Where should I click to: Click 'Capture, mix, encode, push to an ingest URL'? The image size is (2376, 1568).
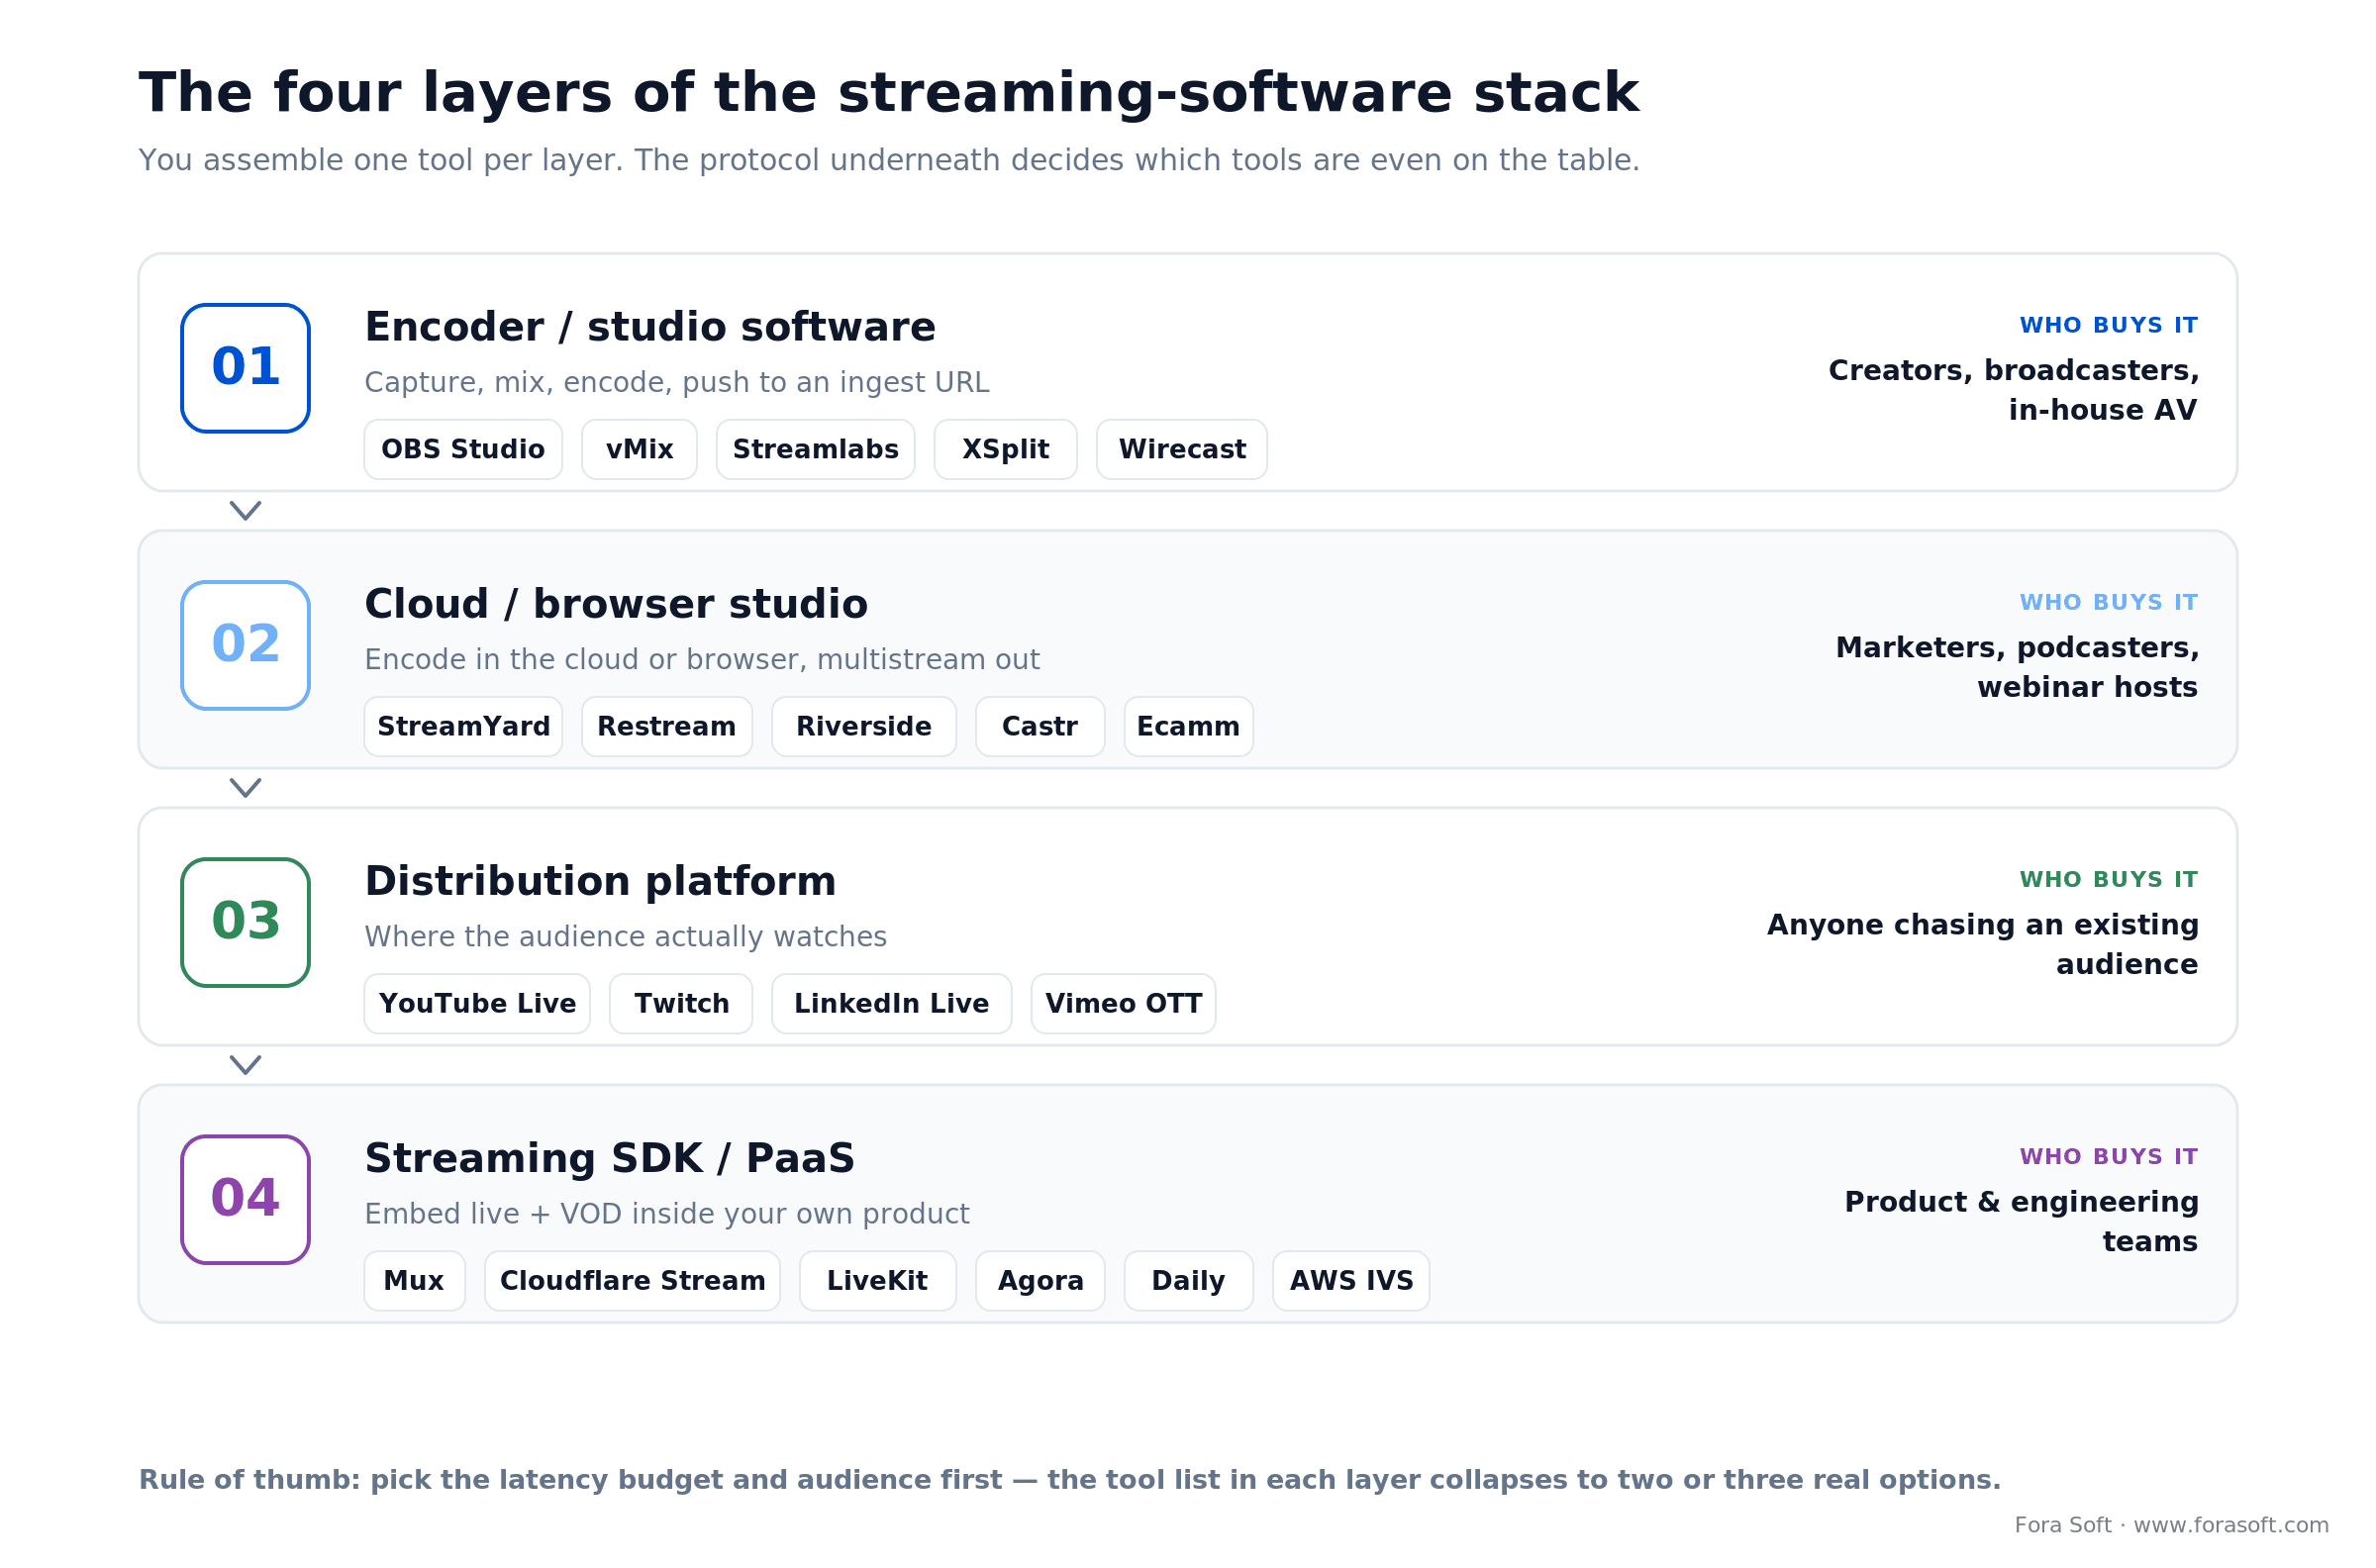coord(677,383)
